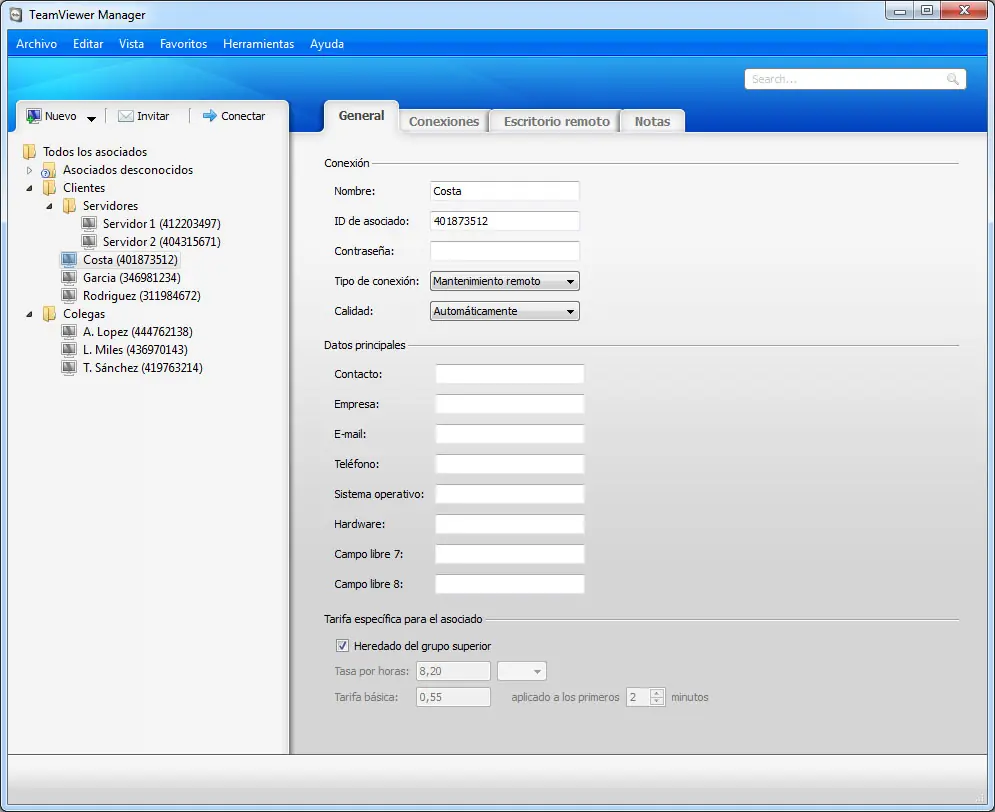Decrease the minutos stepper value
995x812 pixels.
pos(657,701)
